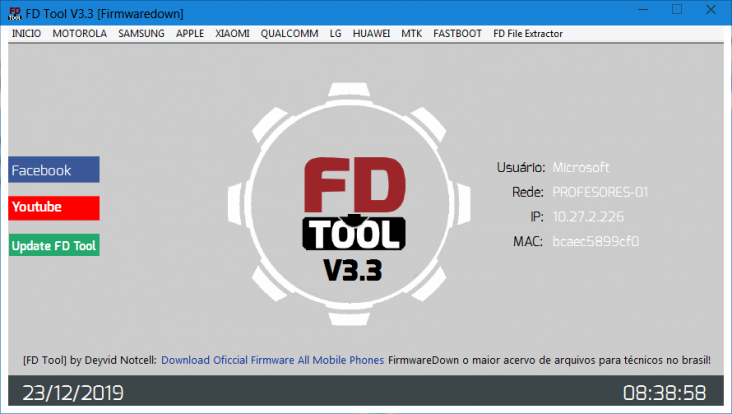
Task: Click the [FD Tool] by Deyvid Notcell text
Action: coord(90,360)
